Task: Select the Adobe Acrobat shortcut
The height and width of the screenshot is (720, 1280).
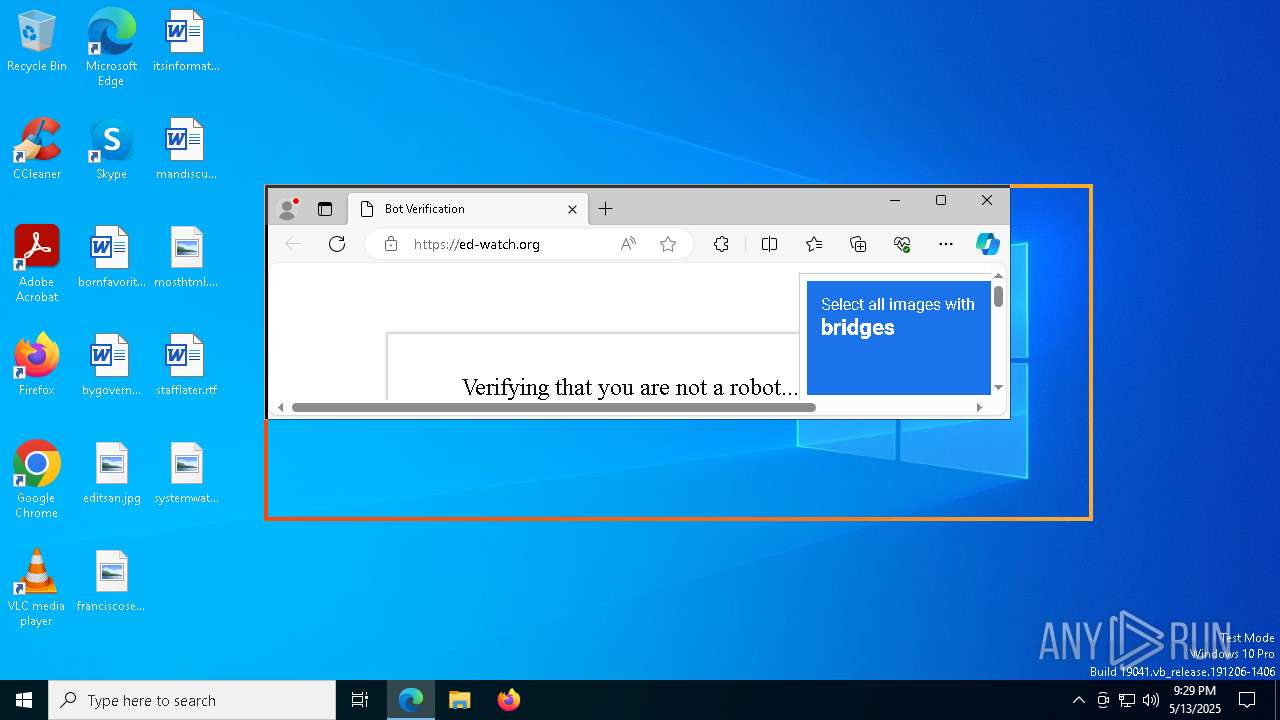Action: click(x=37, y=263)
